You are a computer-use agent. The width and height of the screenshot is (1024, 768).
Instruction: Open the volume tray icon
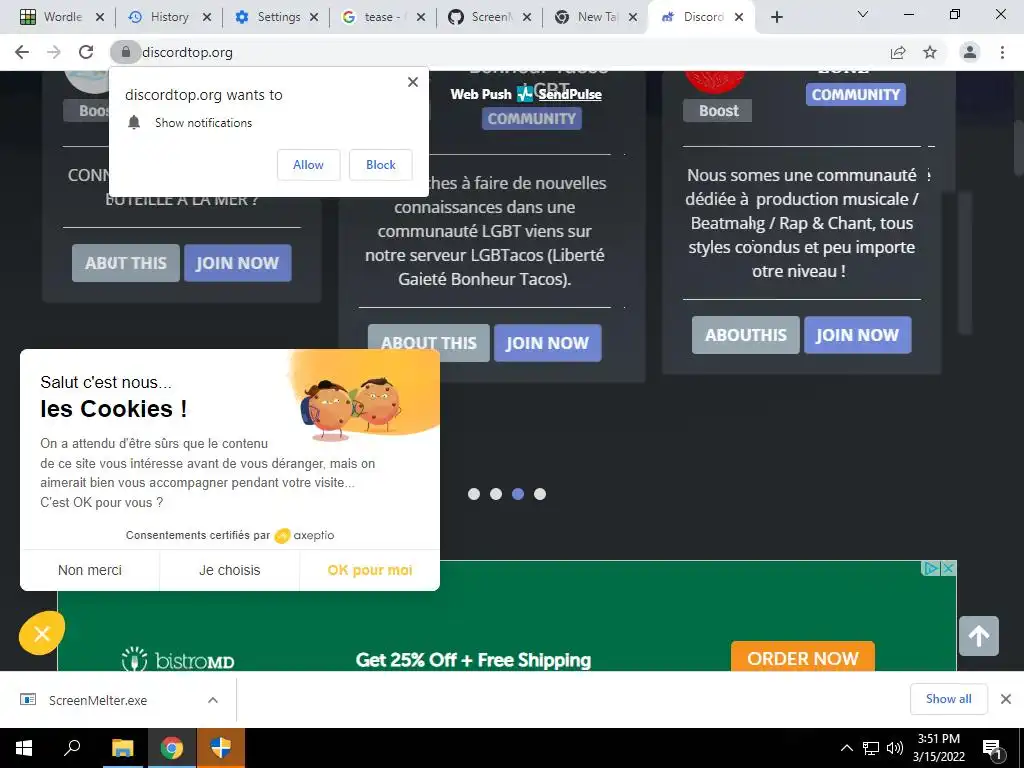tap(895, 748)
